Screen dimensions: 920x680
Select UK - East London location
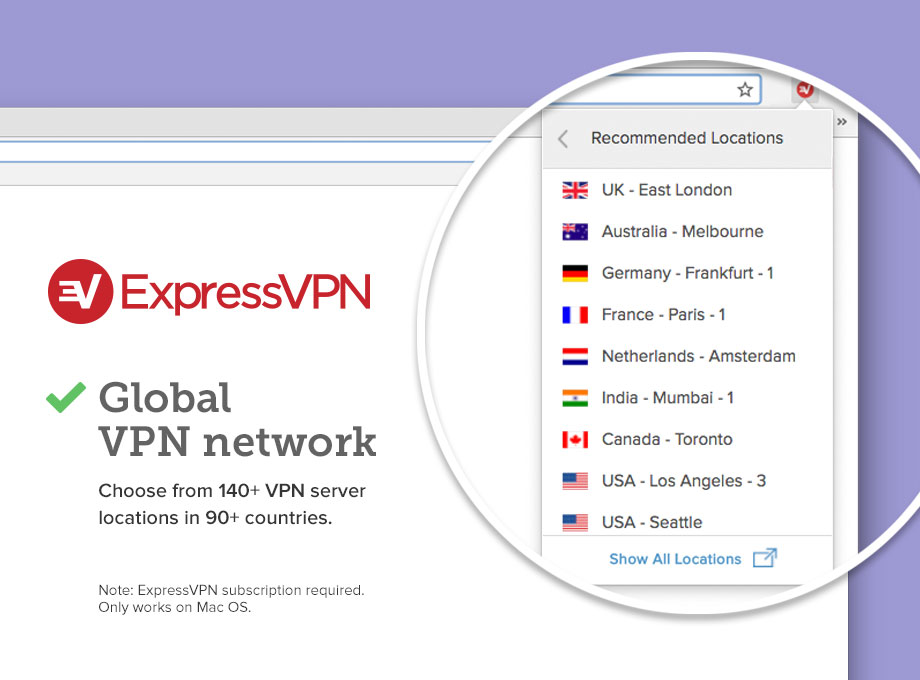(688, 190)
